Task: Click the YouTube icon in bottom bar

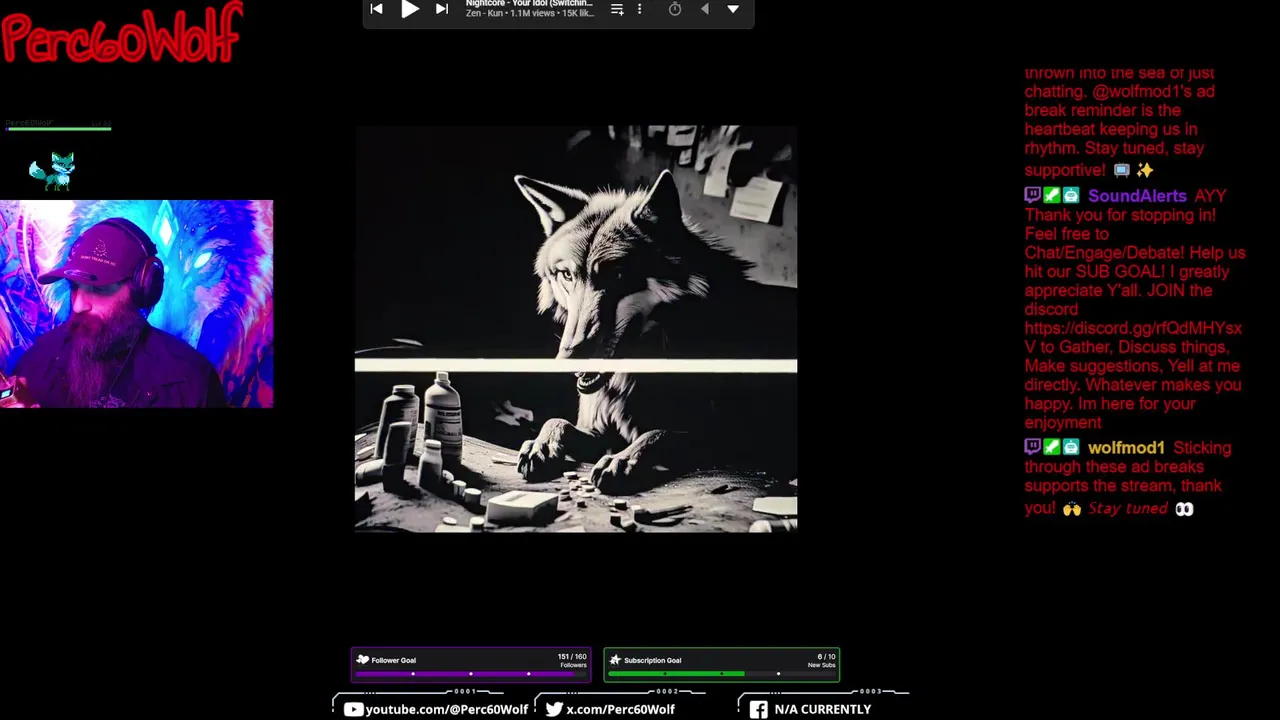Action: pos(353,709)
